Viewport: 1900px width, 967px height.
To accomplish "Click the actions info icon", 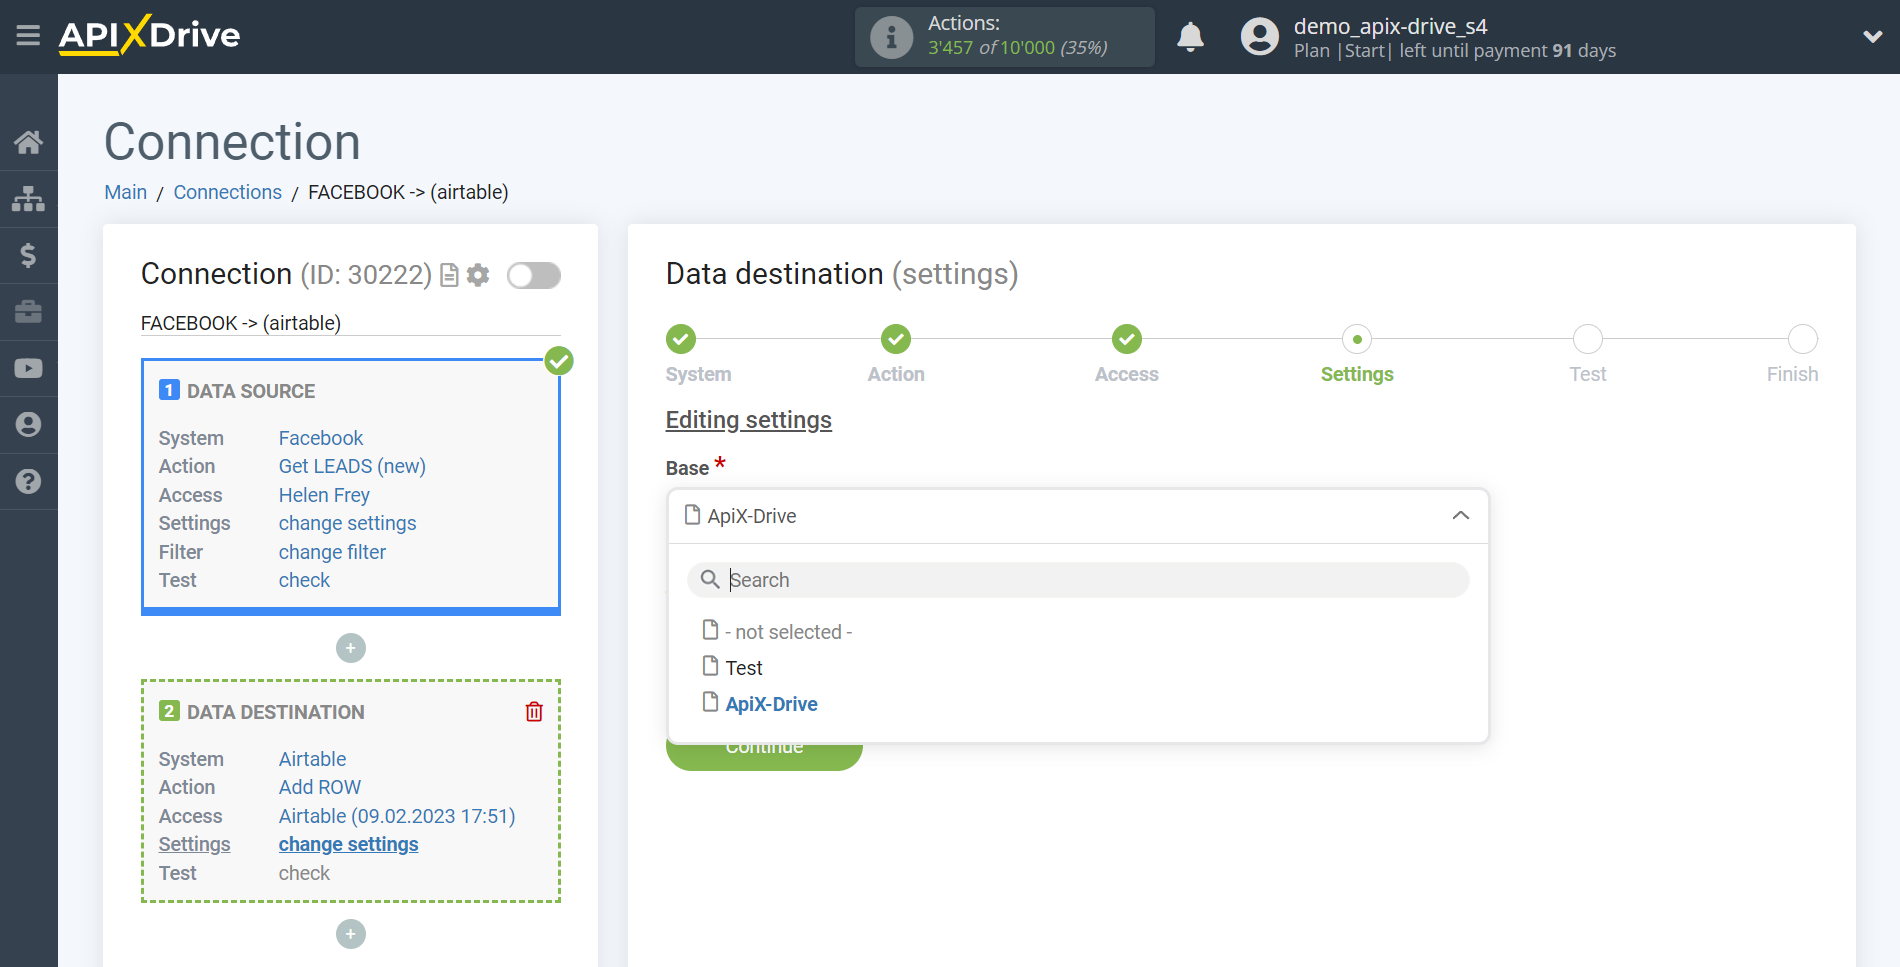I will [x=891, y=37].
